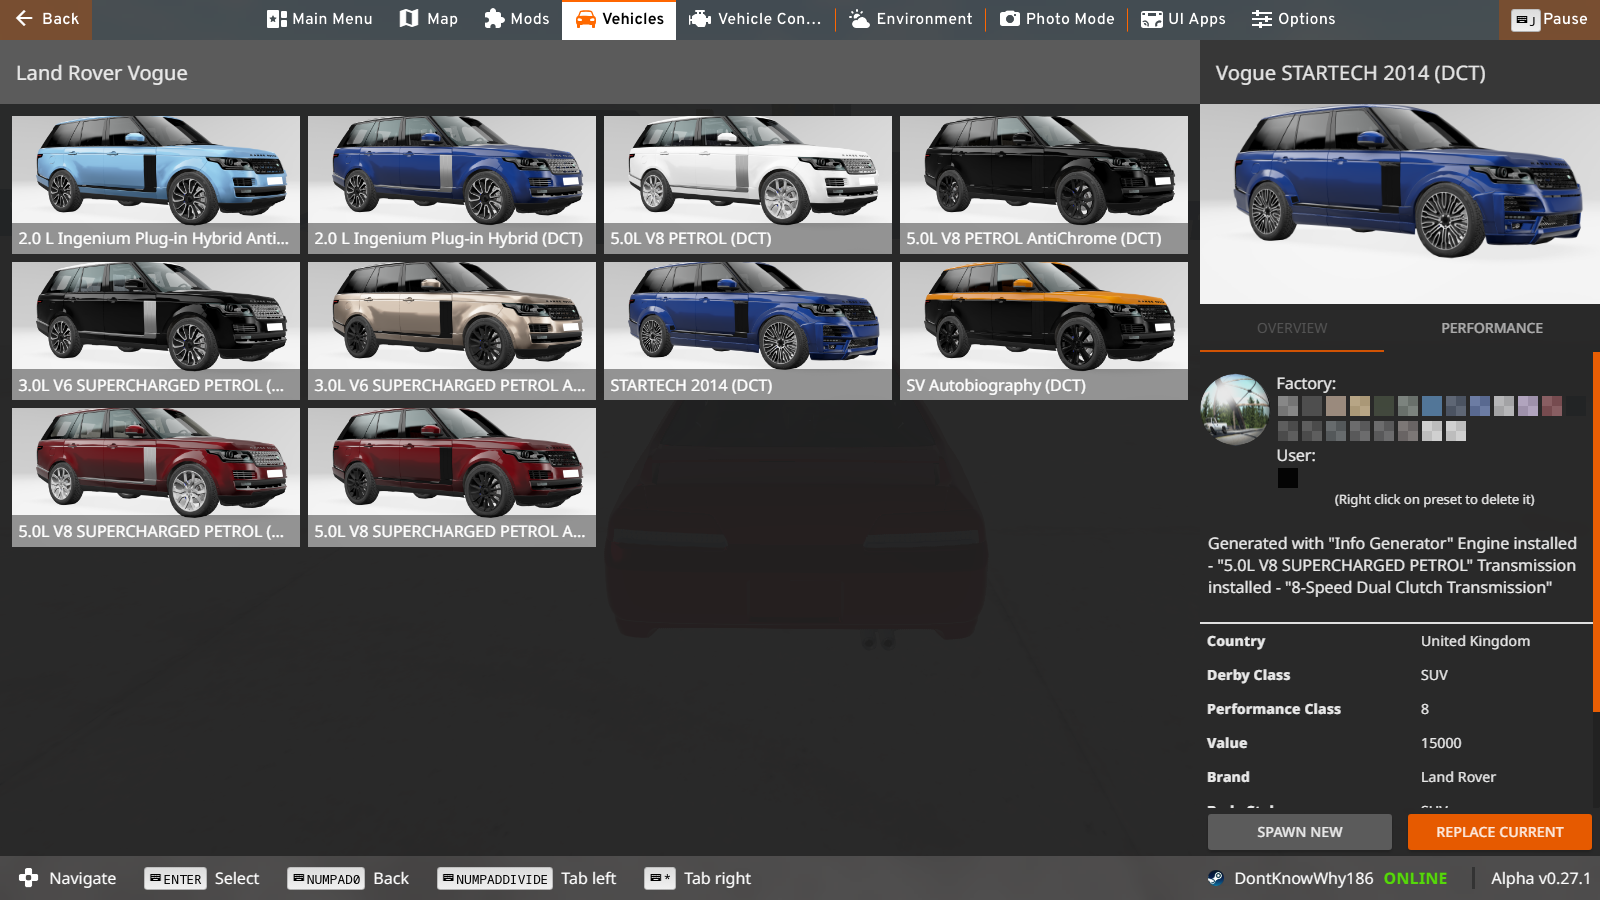This screenshot has height=900, width=1600.
Task: Open UI Apps editor
Action: coord(1184,19)
